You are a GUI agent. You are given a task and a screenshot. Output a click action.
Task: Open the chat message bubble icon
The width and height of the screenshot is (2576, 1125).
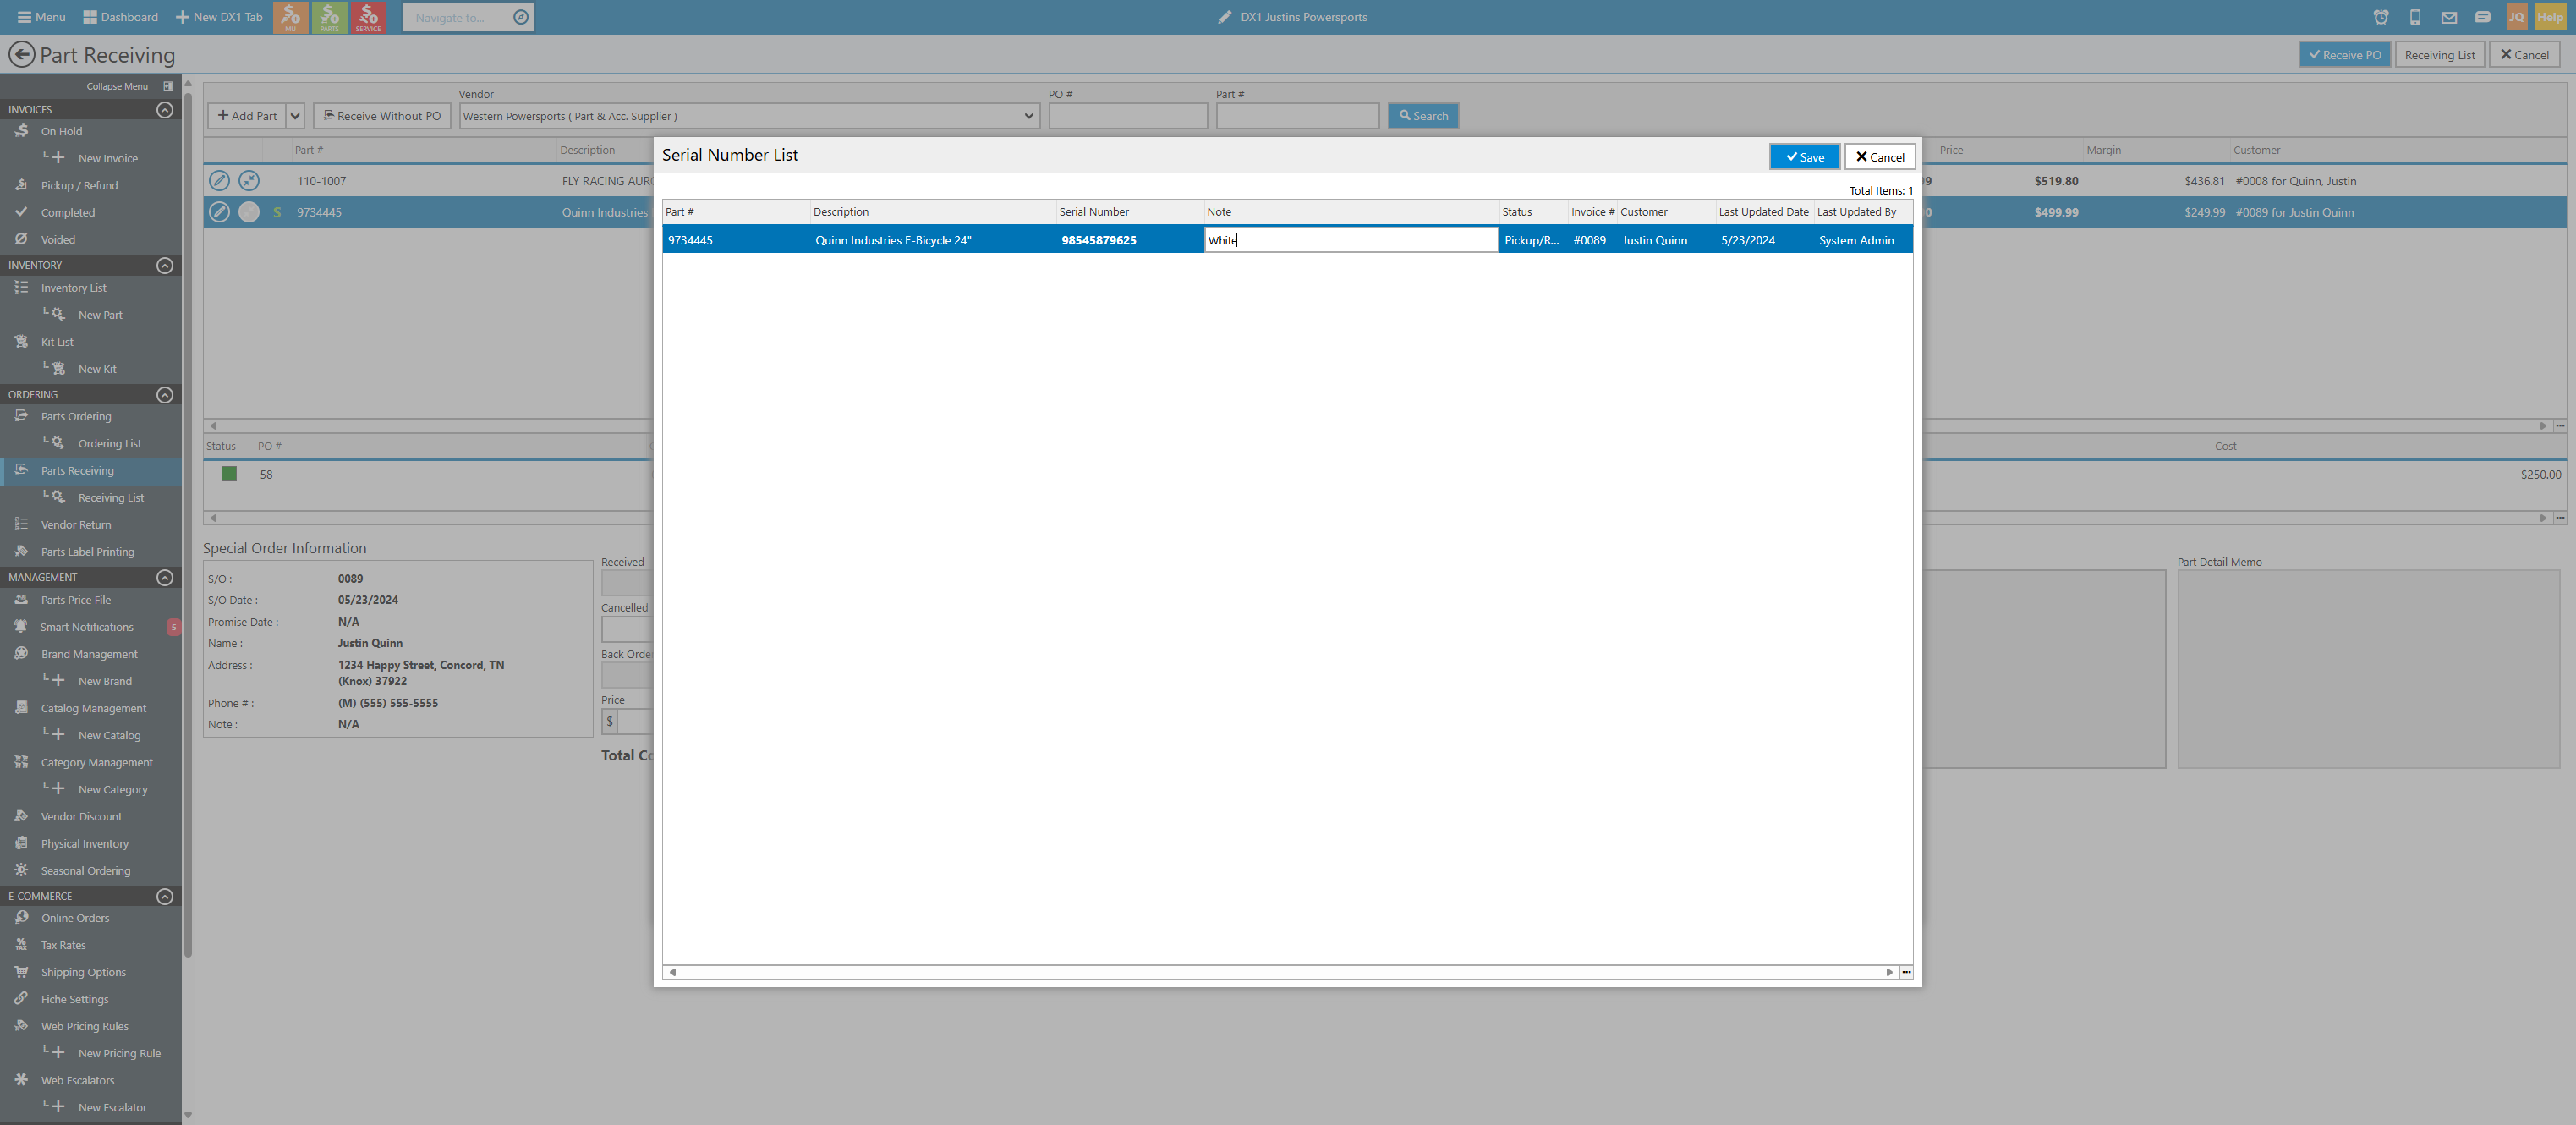pyautogui.click(x=2483, y=17)
